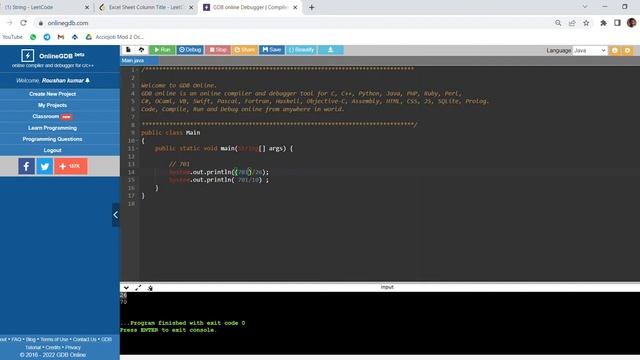Open the YouTube bookmark
This screenshot has width=640, height=360.
pyautogui.click(x=12, y=37)
